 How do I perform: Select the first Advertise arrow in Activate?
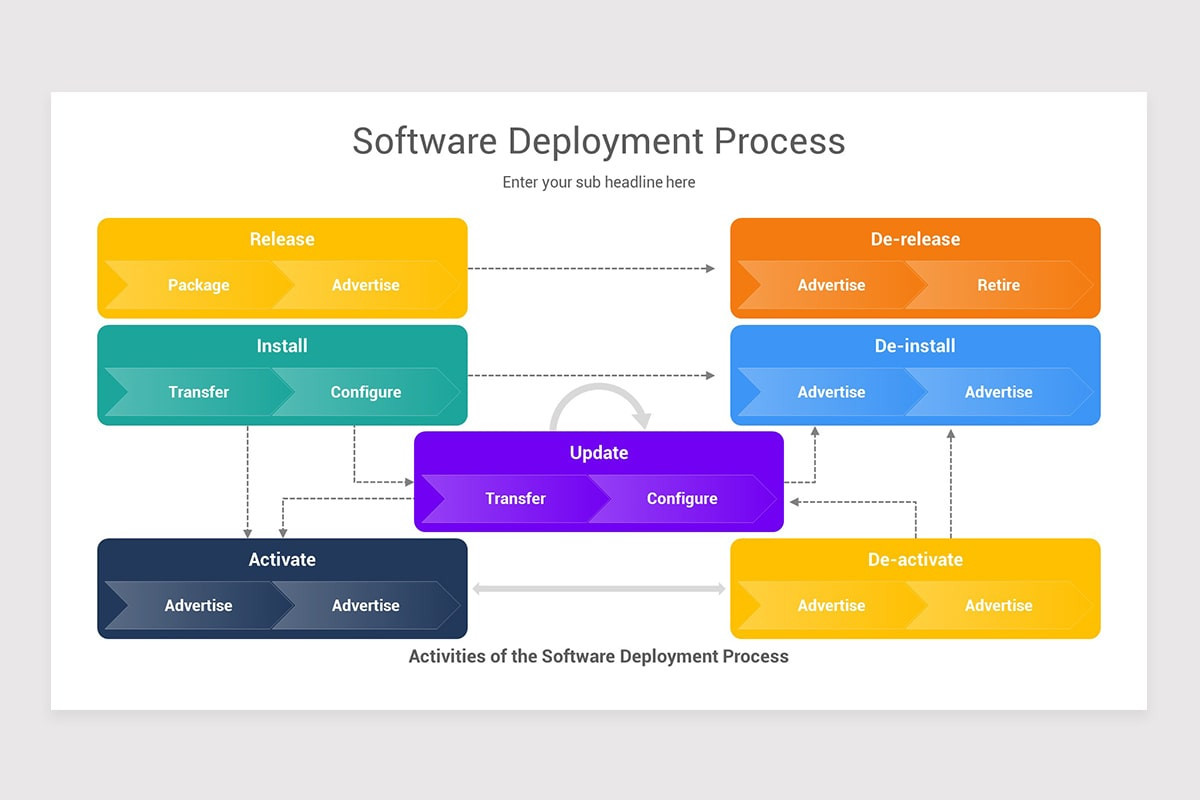pos(198,605)
